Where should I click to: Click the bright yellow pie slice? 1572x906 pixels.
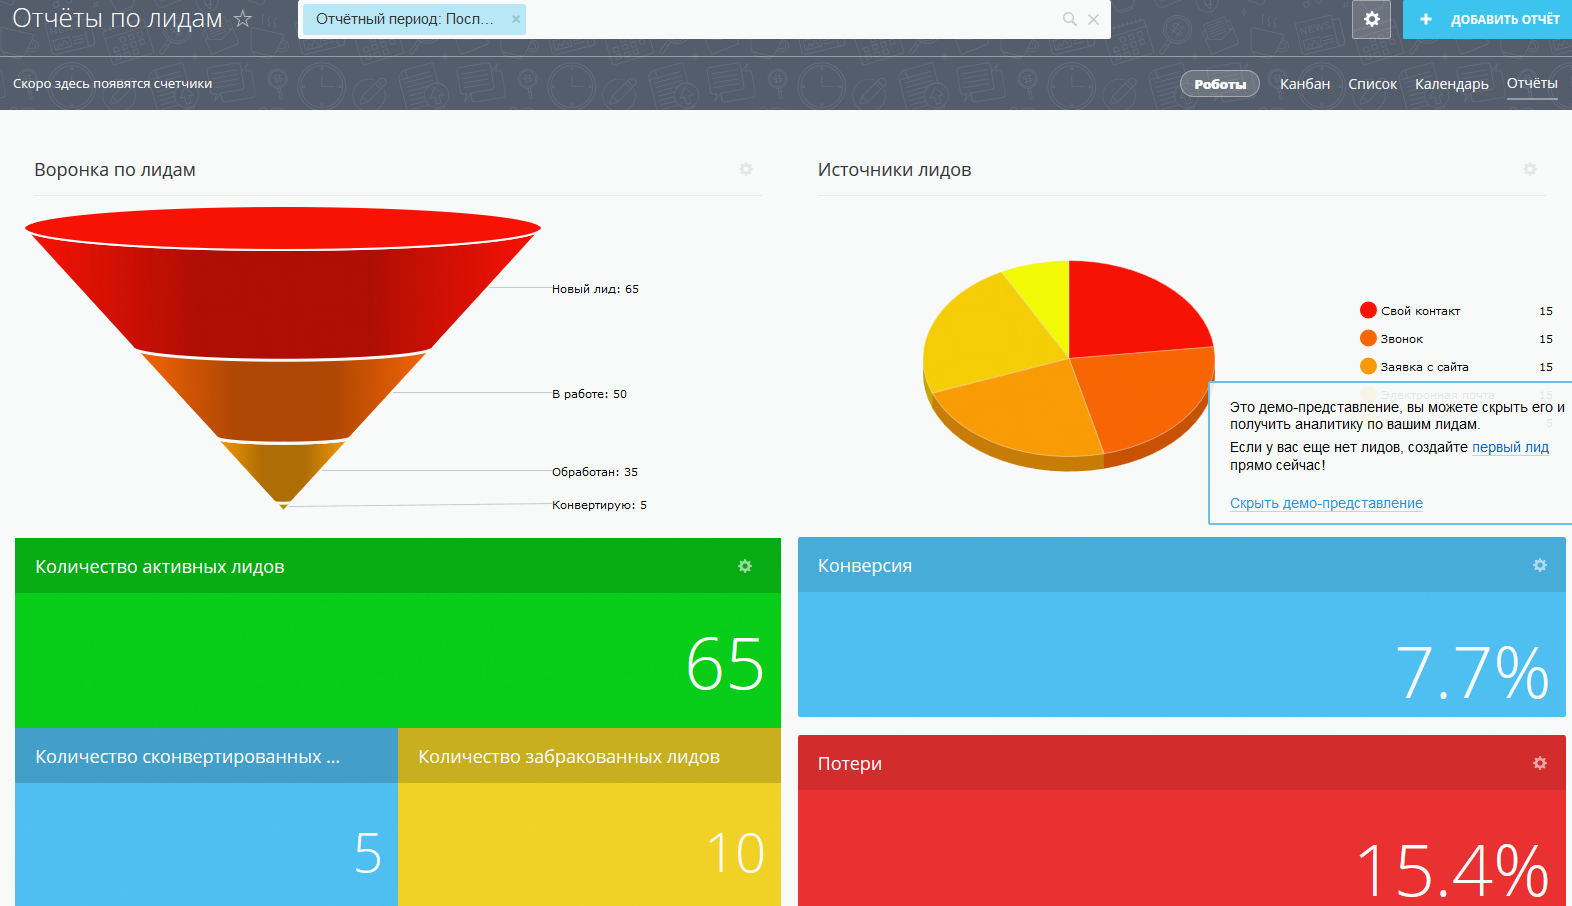[x=1045, y=298]
